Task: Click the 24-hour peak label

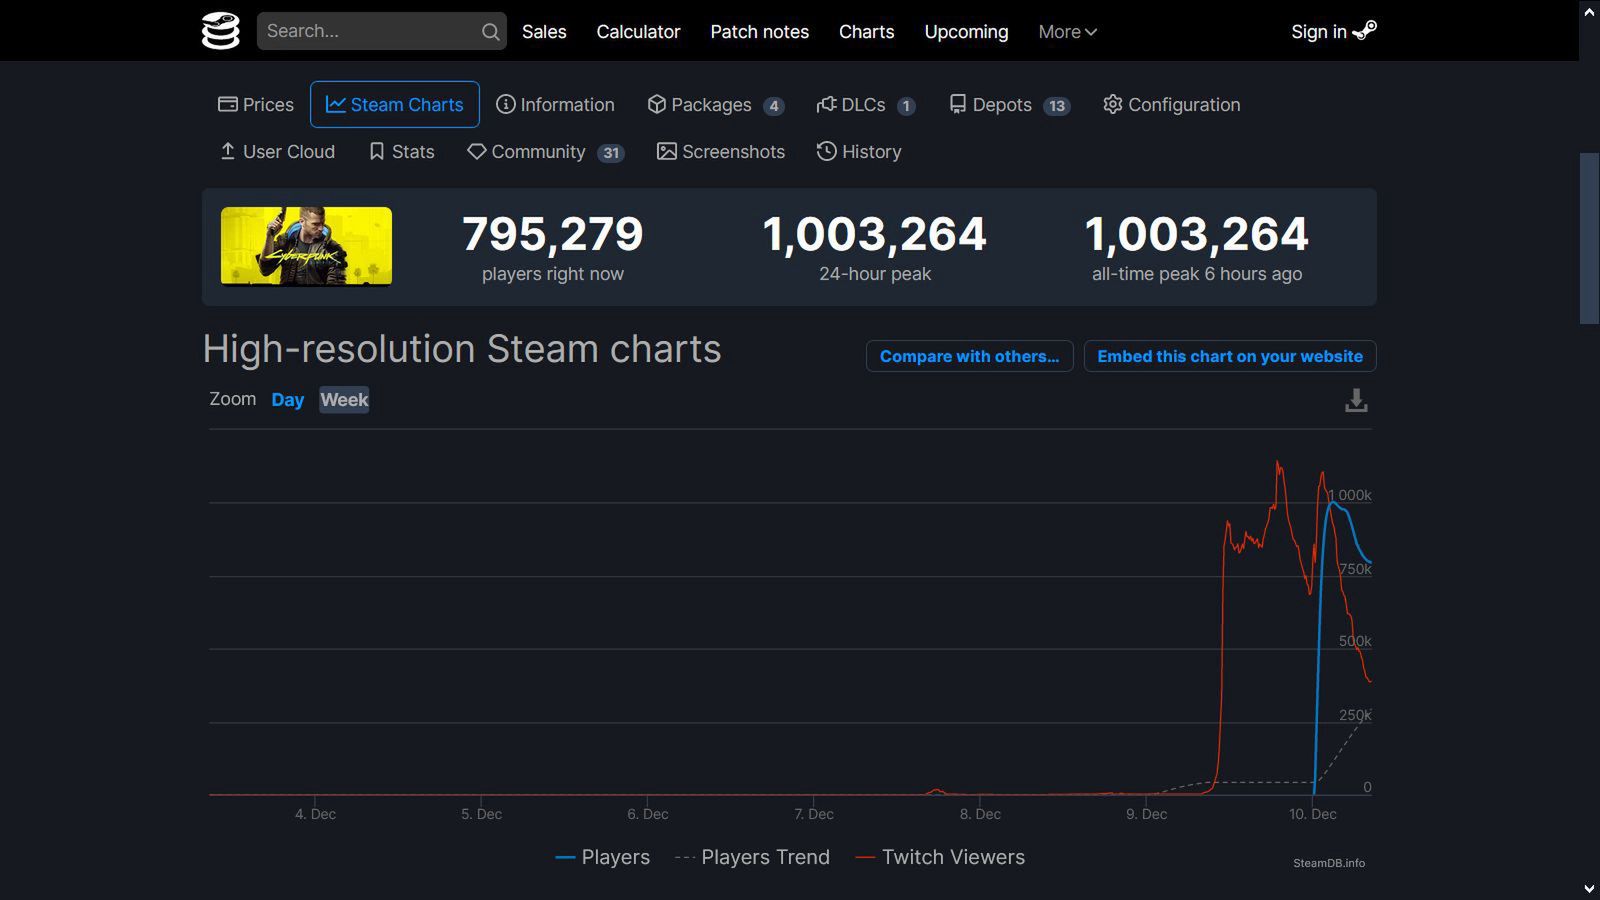Action: click(875, 274)
